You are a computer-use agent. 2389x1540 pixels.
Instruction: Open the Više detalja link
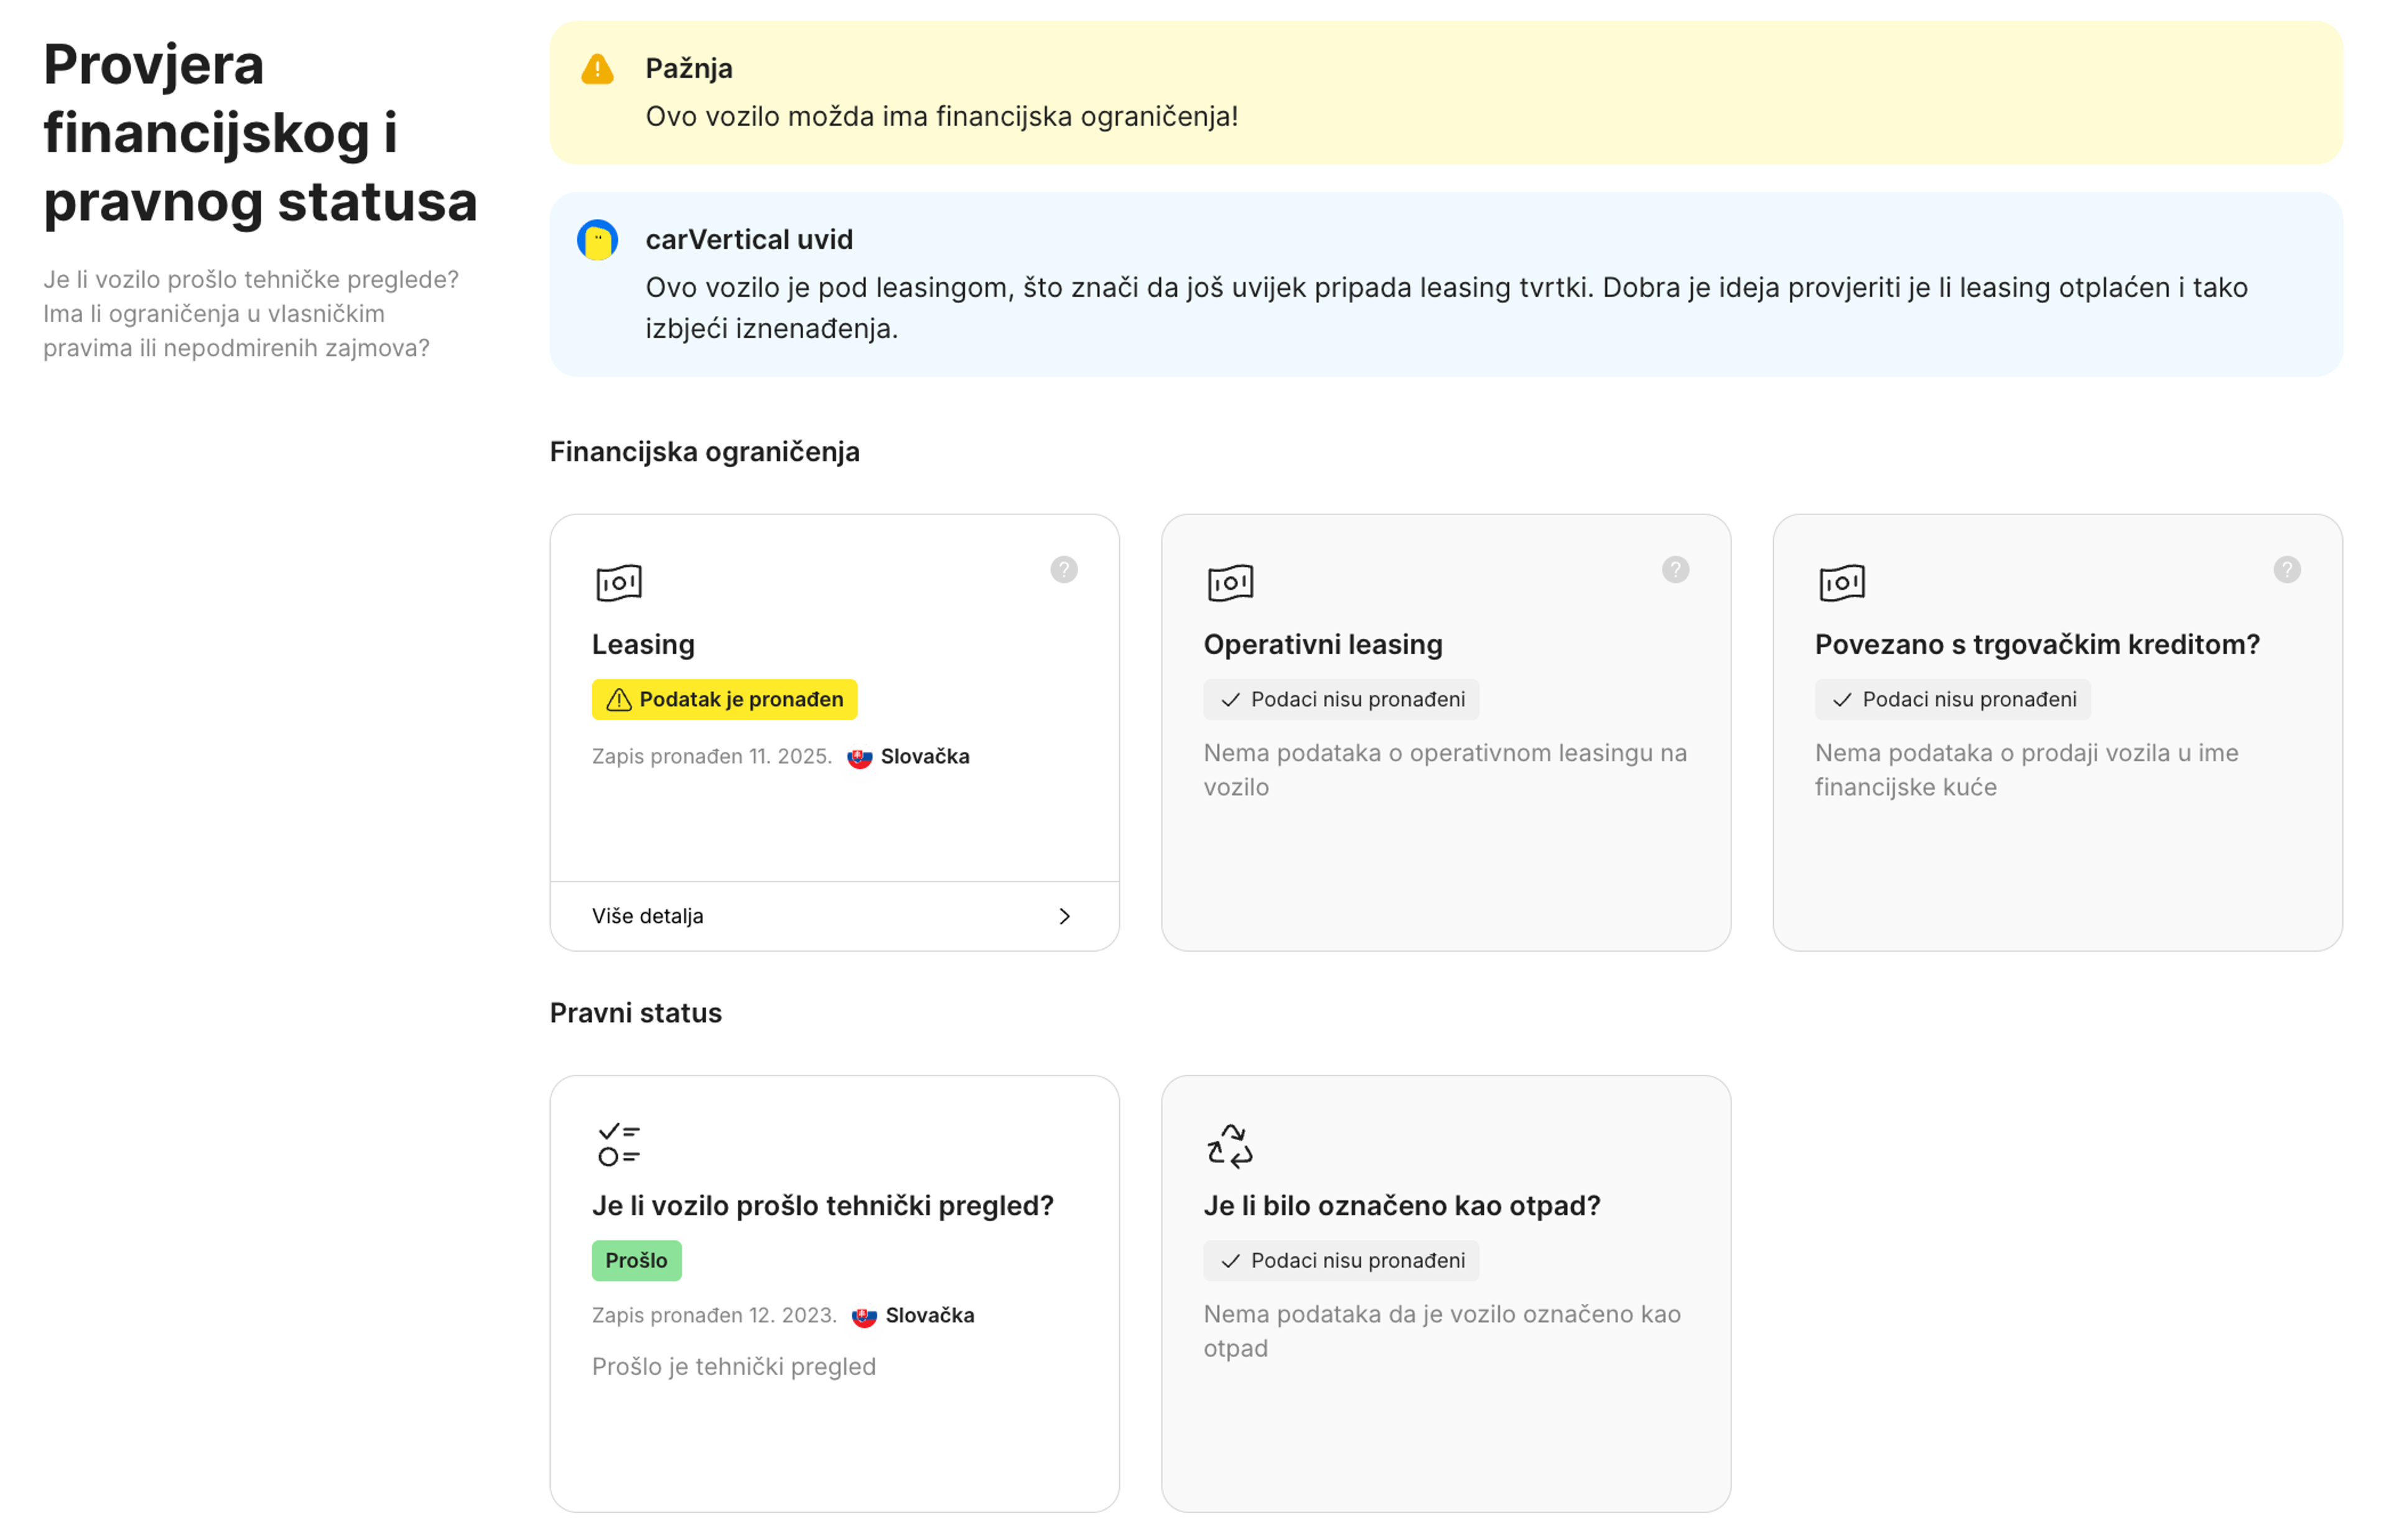pos(648,917)
